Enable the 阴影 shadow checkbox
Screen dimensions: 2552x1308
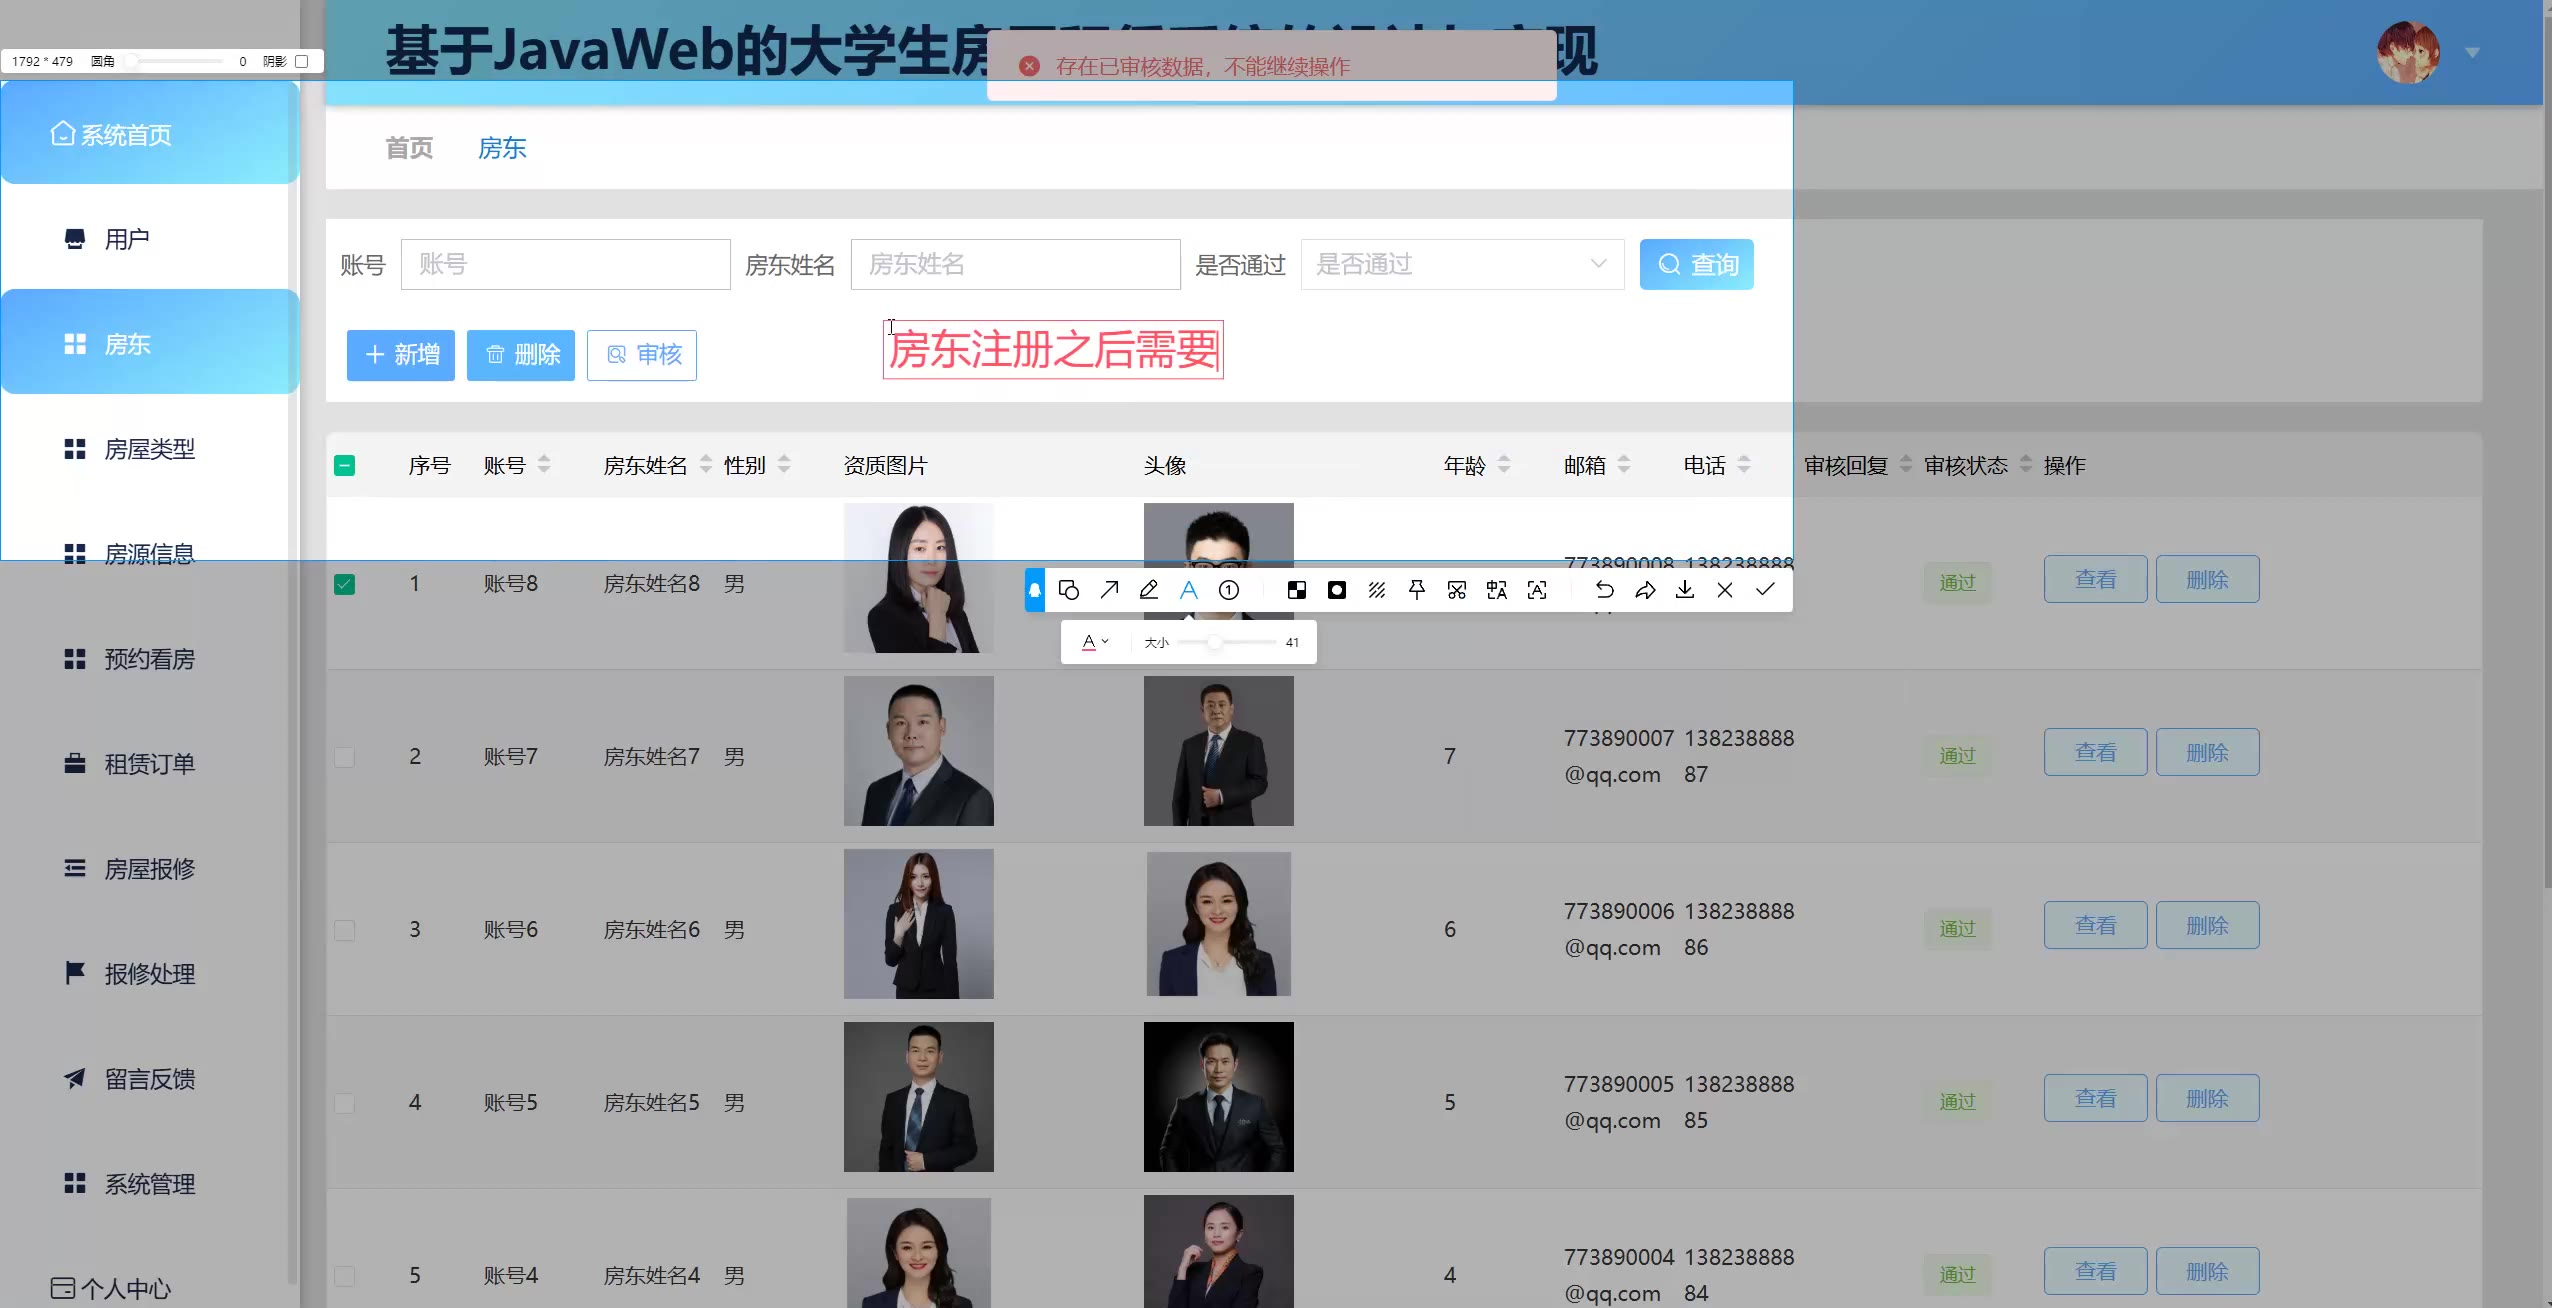(302, 61)
